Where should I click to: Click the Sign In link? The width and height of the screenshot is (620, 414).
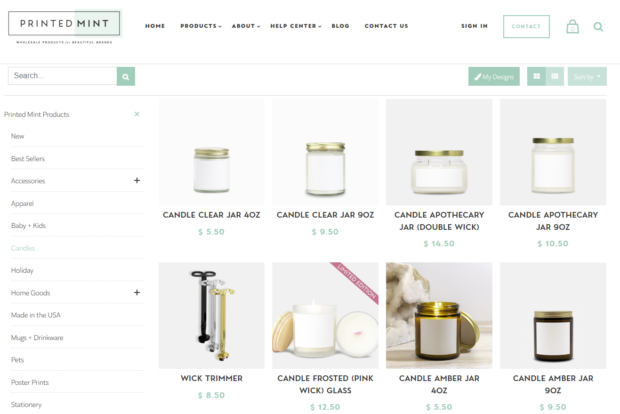[x=474, y=26]
